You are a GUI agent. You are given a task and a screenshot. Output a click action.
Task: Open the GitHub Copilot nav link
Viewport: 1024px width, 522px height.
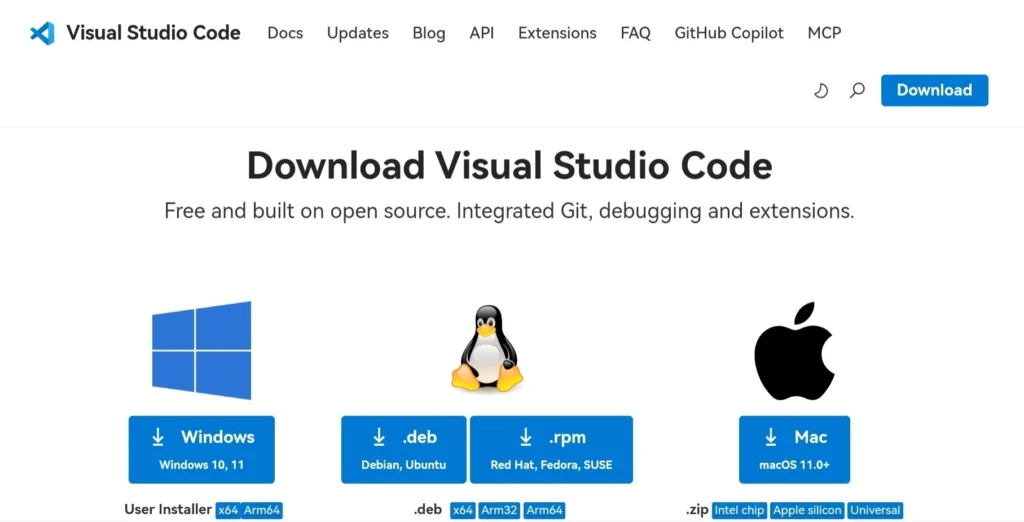tap(729, 33)
